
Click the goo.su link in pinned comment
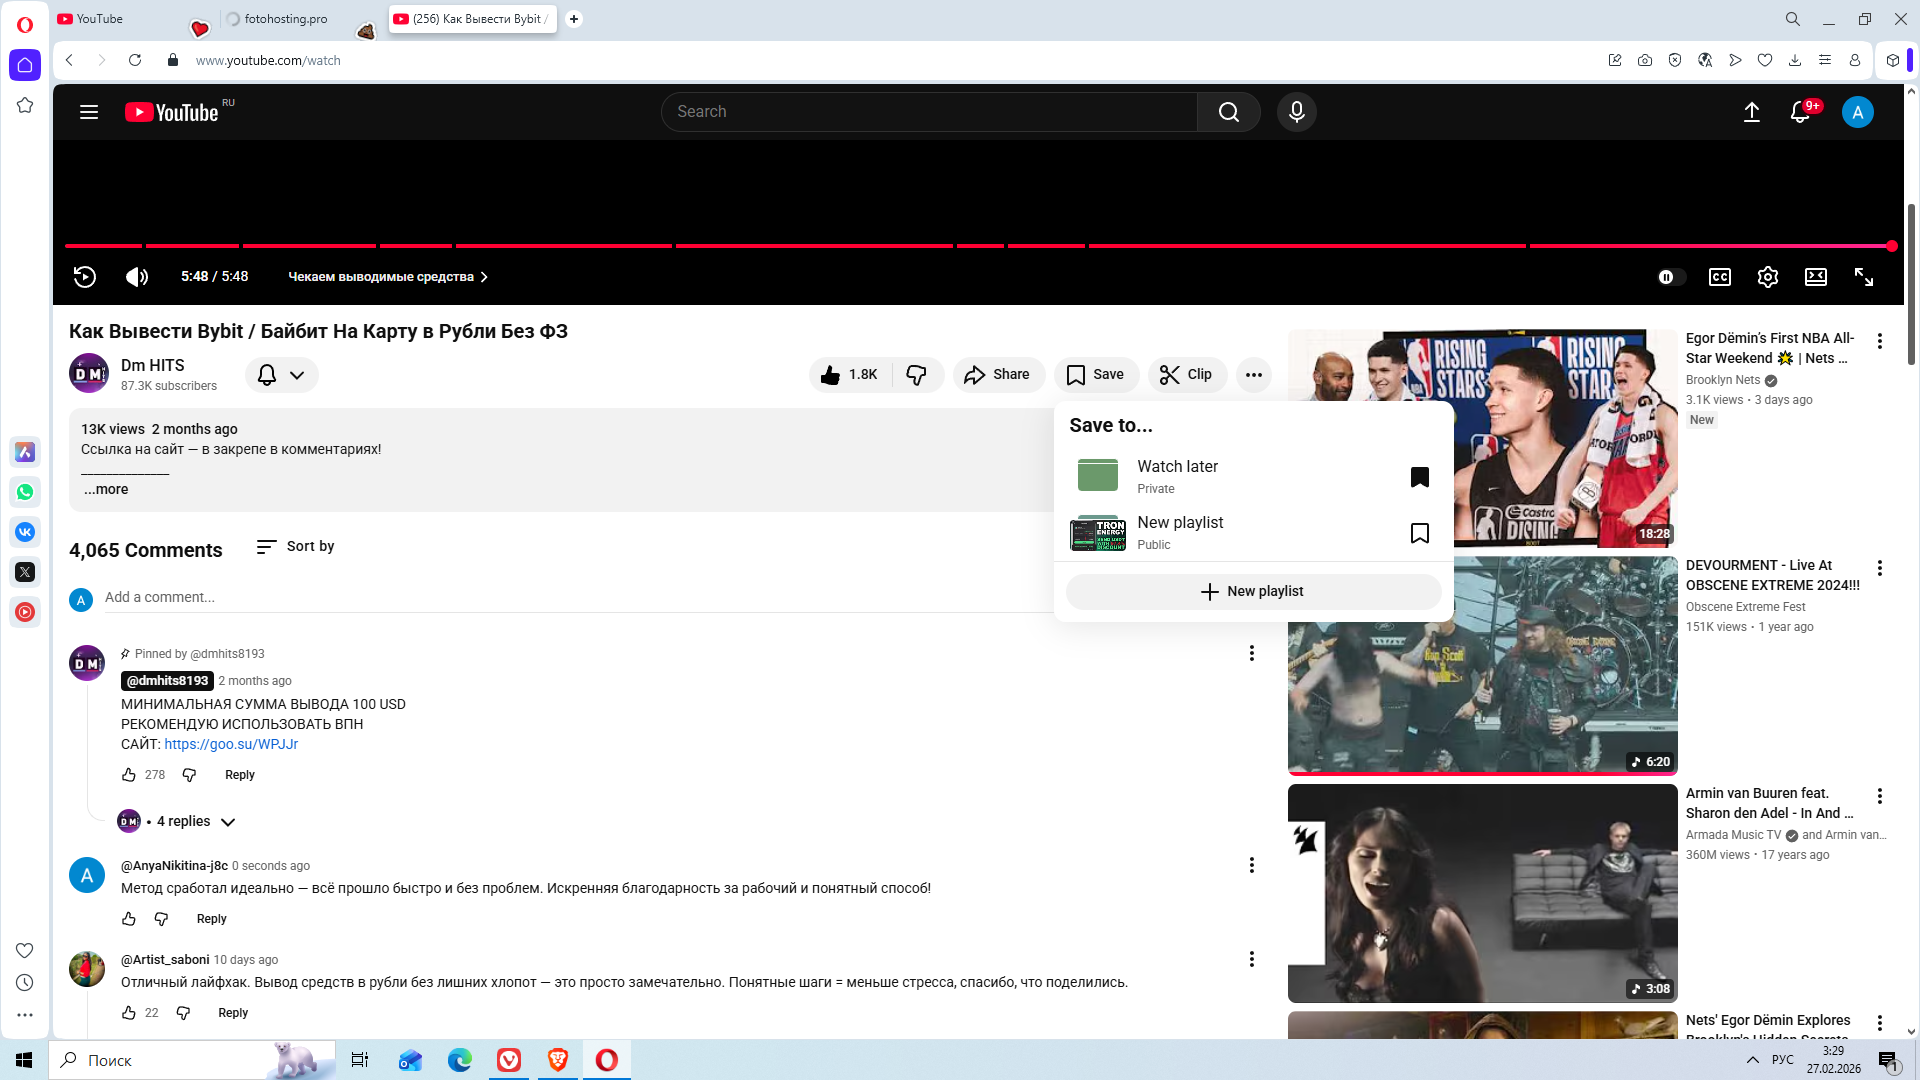point(231,744)
